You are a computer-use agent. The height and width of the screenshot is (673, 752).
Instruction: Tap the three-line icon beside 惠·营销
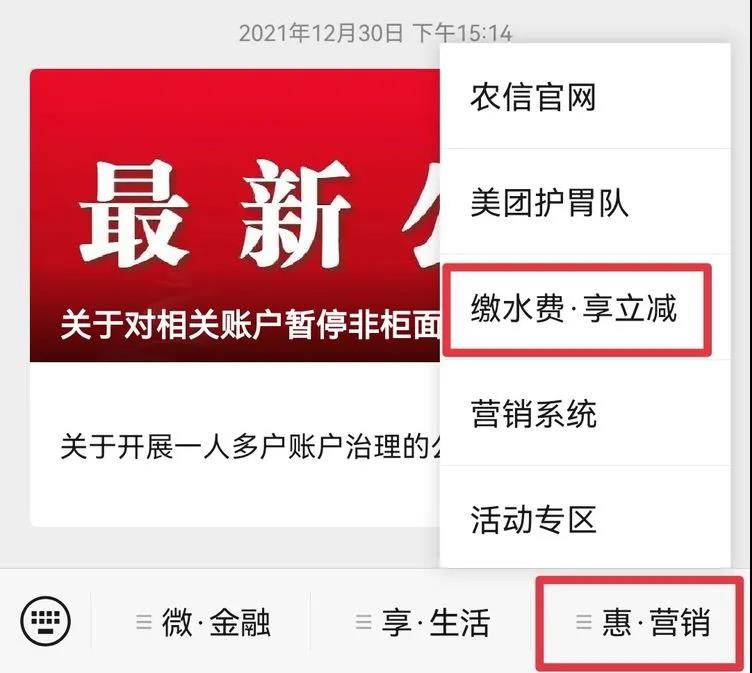tap(583, 622)
